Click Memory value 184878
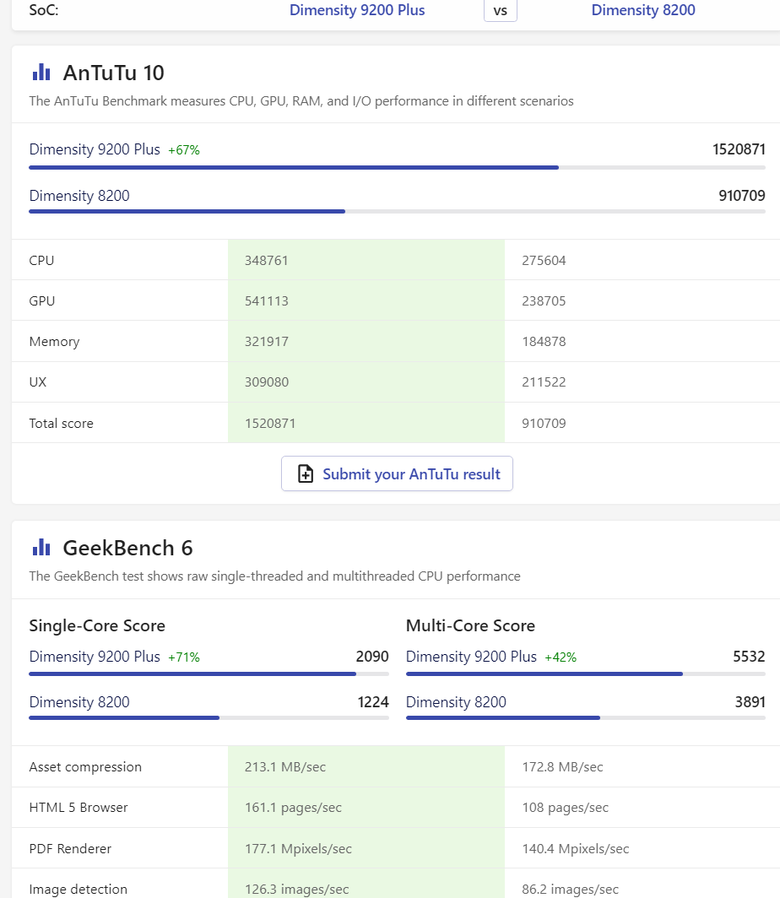The height and width of the screenshot is (898, 780). click(x=543, y=342)
